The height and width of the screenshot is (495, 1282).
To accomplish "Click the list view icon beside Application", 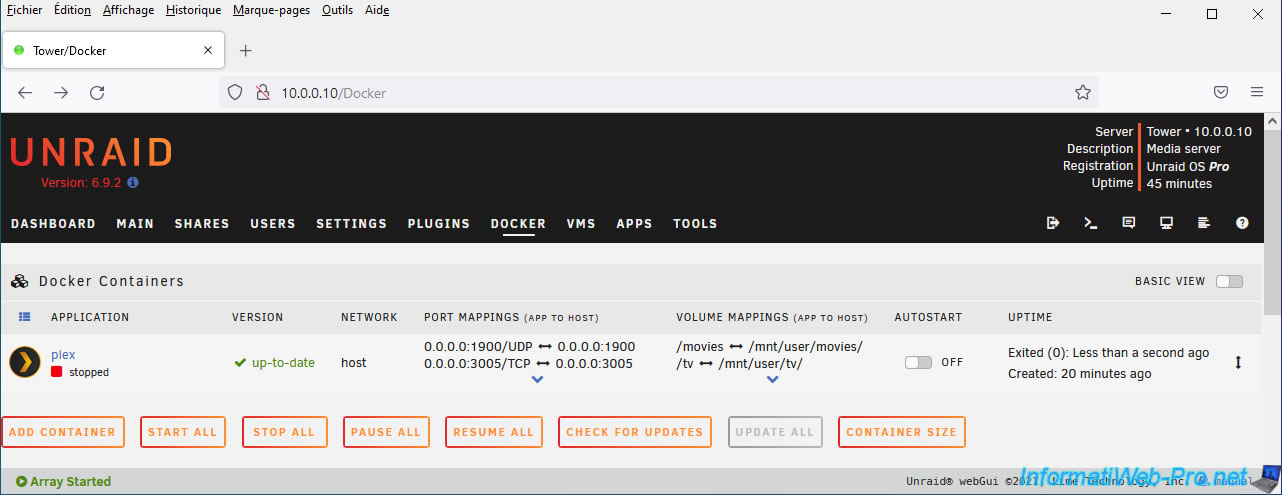I will pyautogui.click(x=25, y=317).
